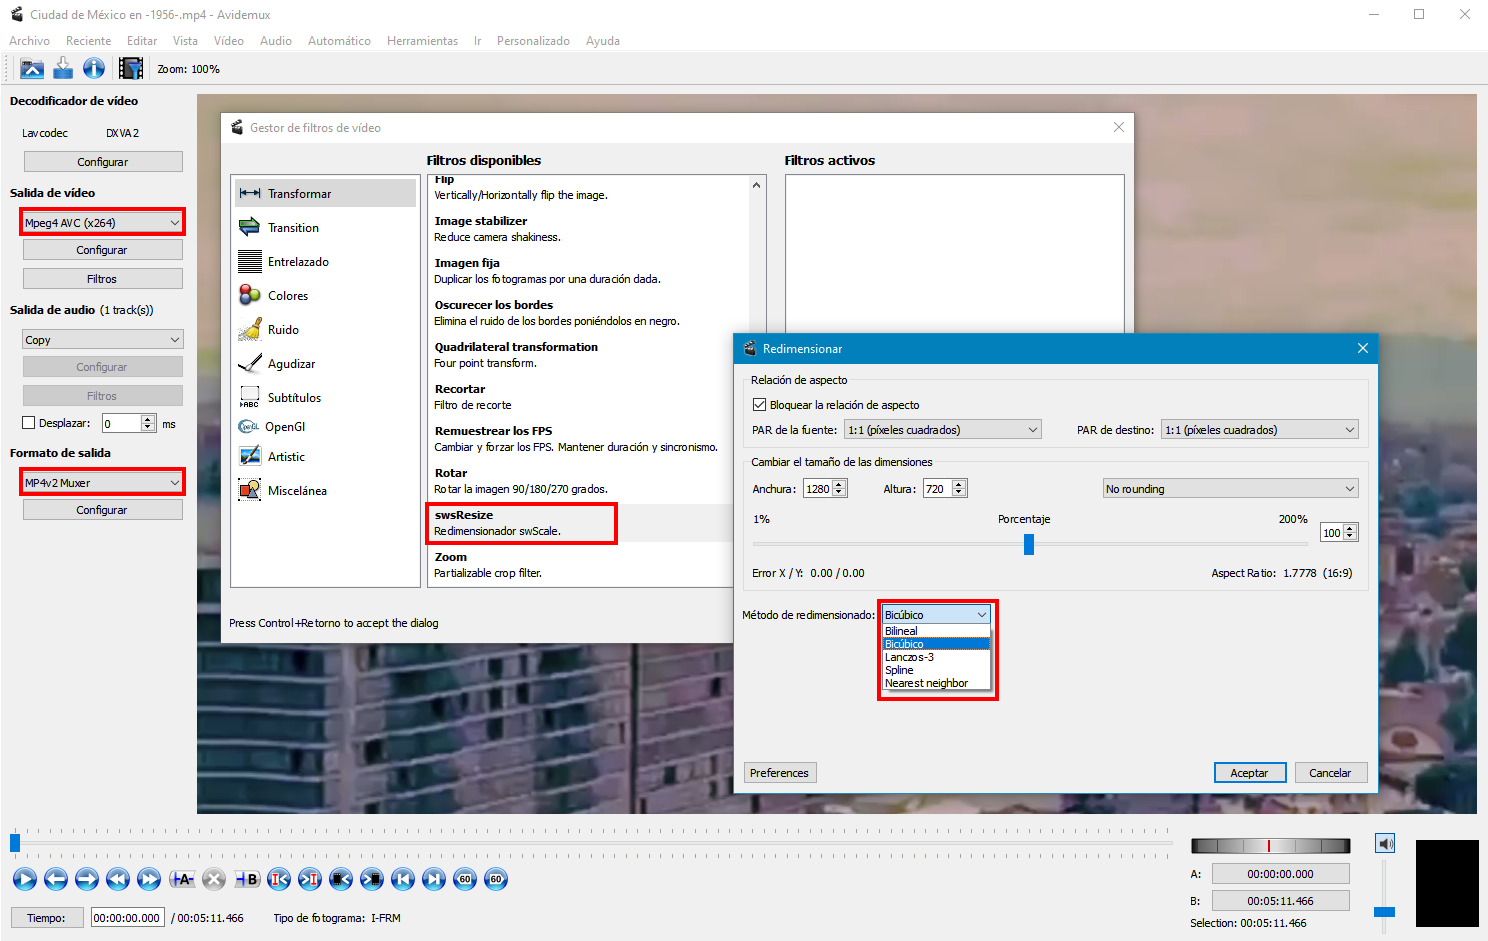Click the Porcentaje slider handle
1488x941 pixels.
[1029, 544]
